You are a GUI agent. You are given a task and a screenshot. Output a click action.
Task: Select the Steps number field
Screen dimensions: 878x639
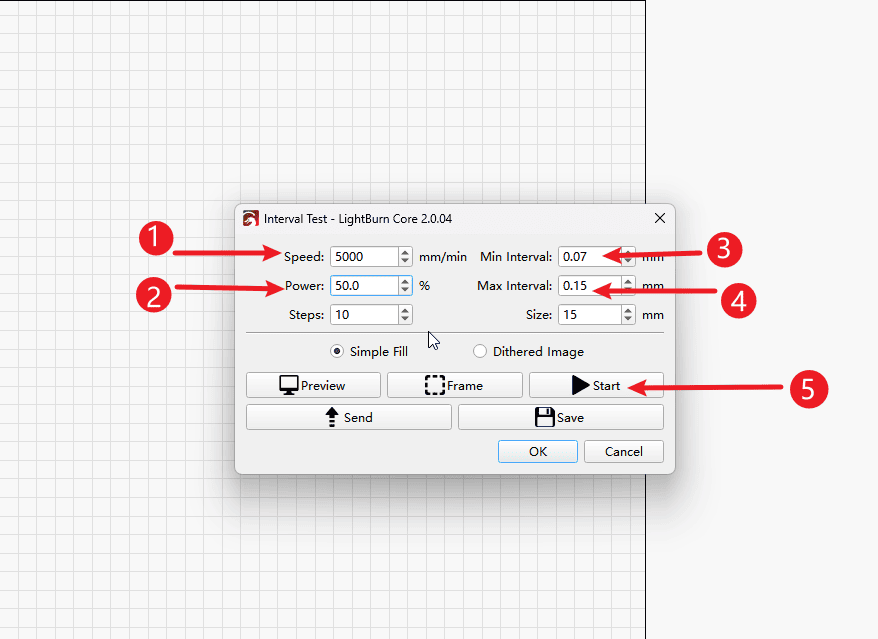pyautogui.click(x=363, y=314)
